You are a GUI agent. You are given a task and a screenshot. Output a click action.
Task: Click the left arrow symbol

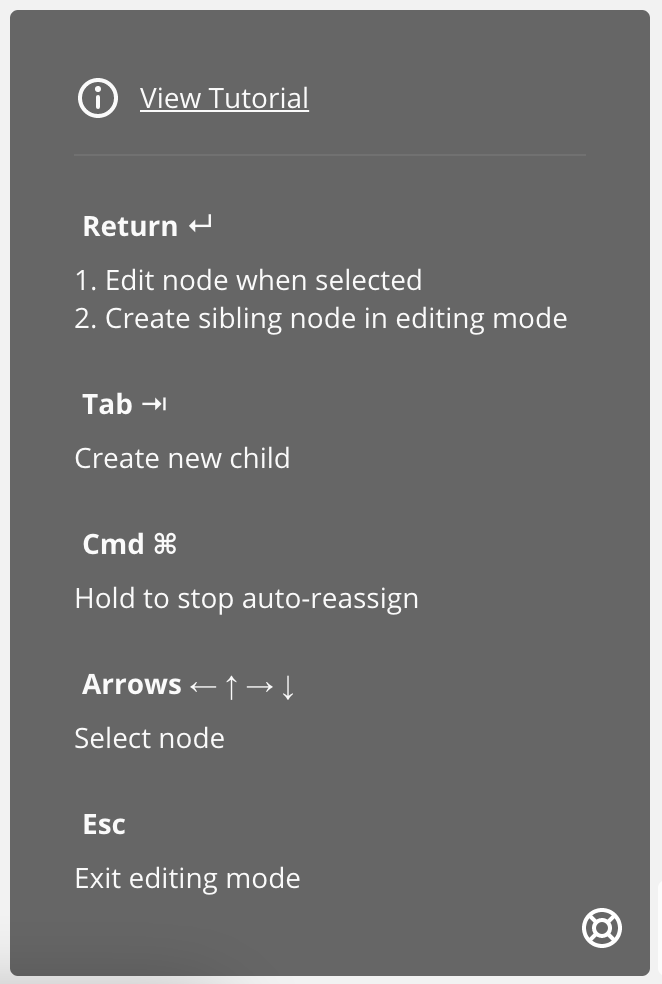[202, 686]
